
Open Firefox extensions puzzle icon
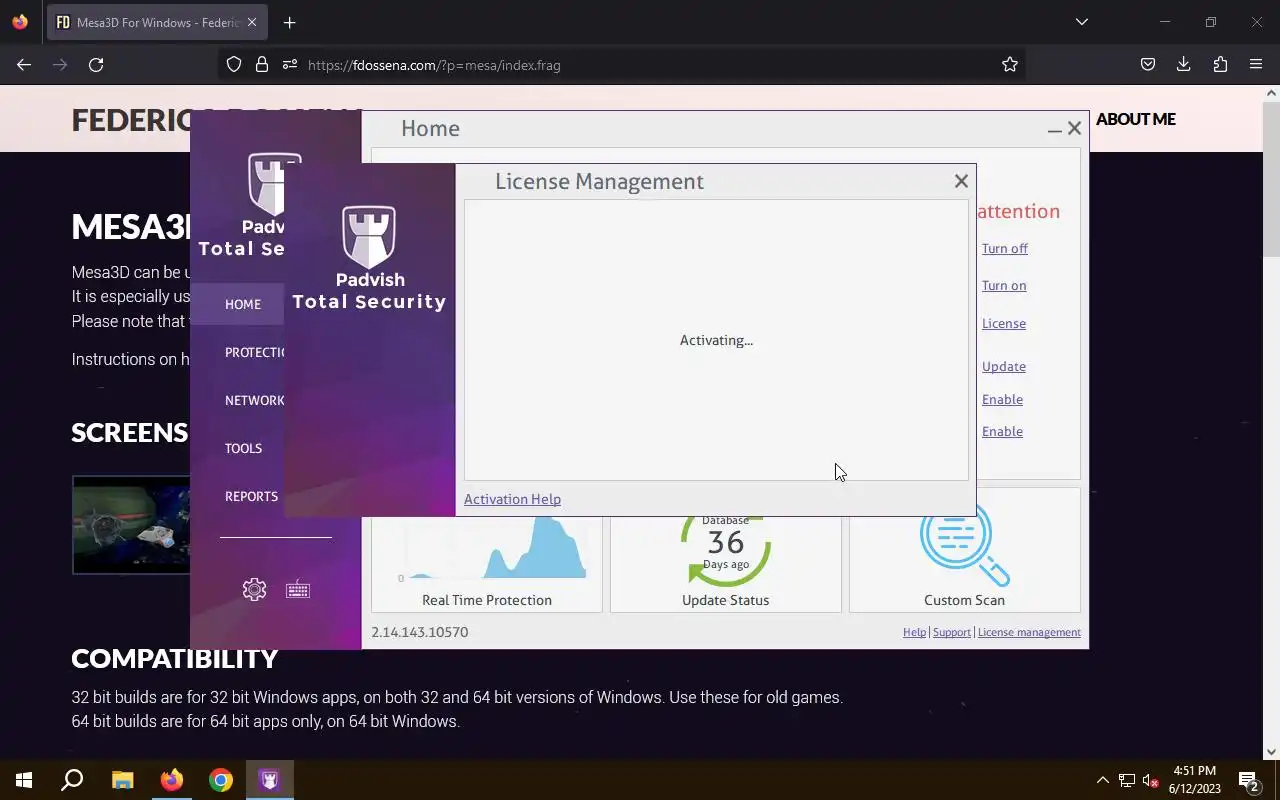point(1220,64)
